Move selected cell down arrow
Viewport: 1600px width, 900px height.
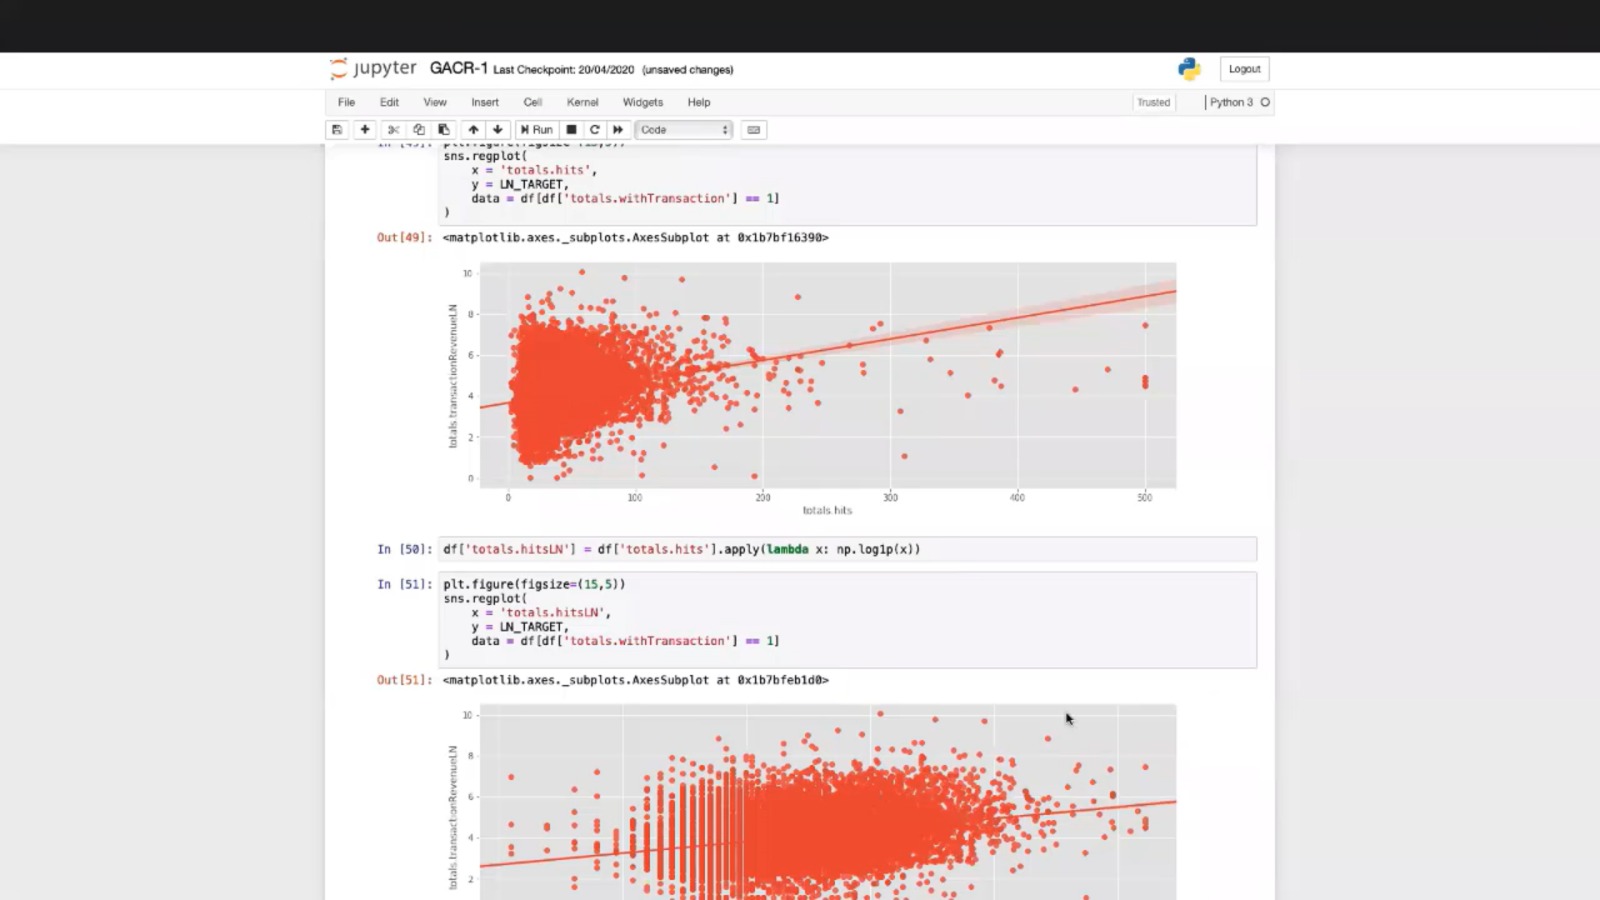click(498, 130)
